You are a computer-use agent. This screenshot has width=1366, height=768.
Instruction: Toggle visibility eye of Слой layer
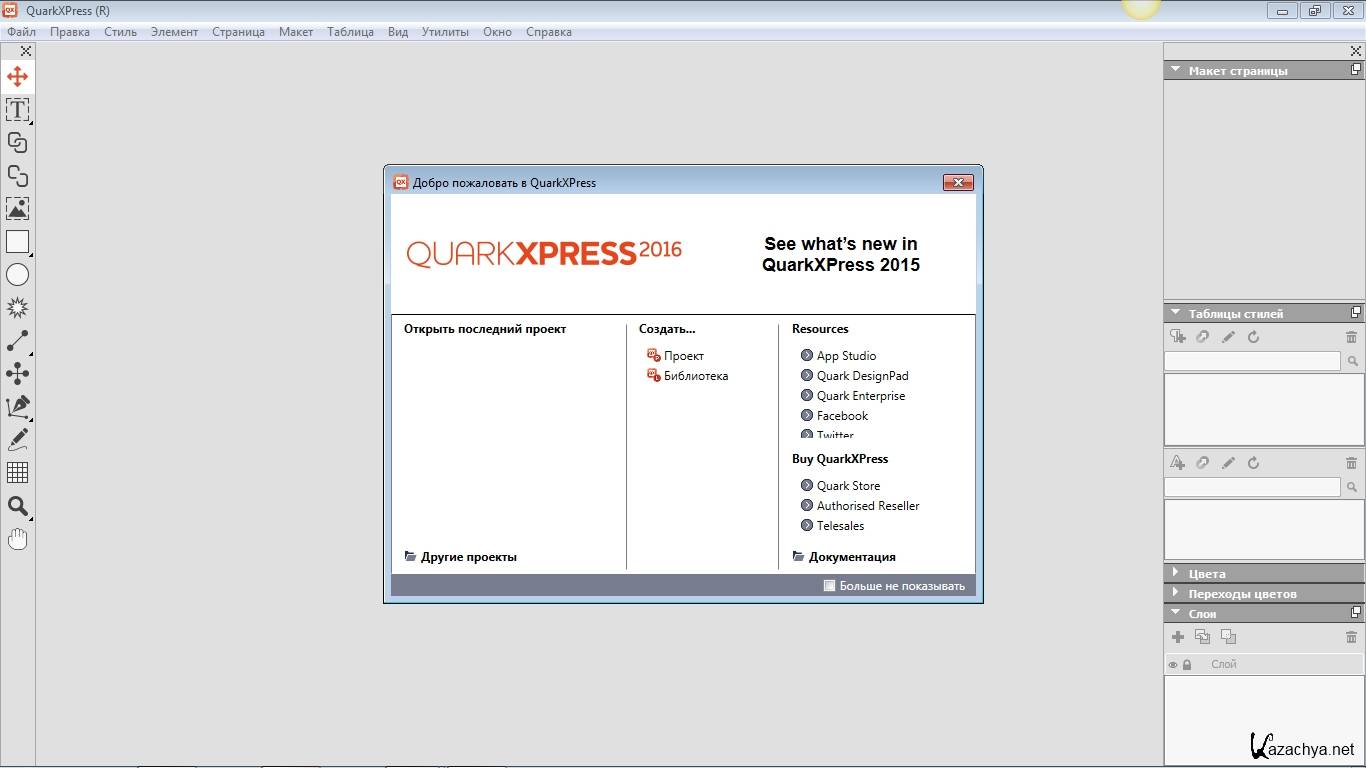1173,665
